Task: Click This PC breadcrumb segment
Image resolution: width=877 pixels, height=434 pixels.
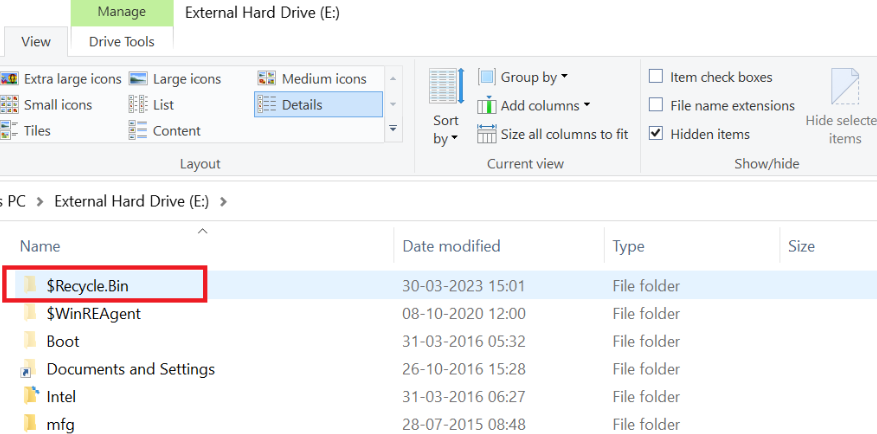Action: [13, 201]
